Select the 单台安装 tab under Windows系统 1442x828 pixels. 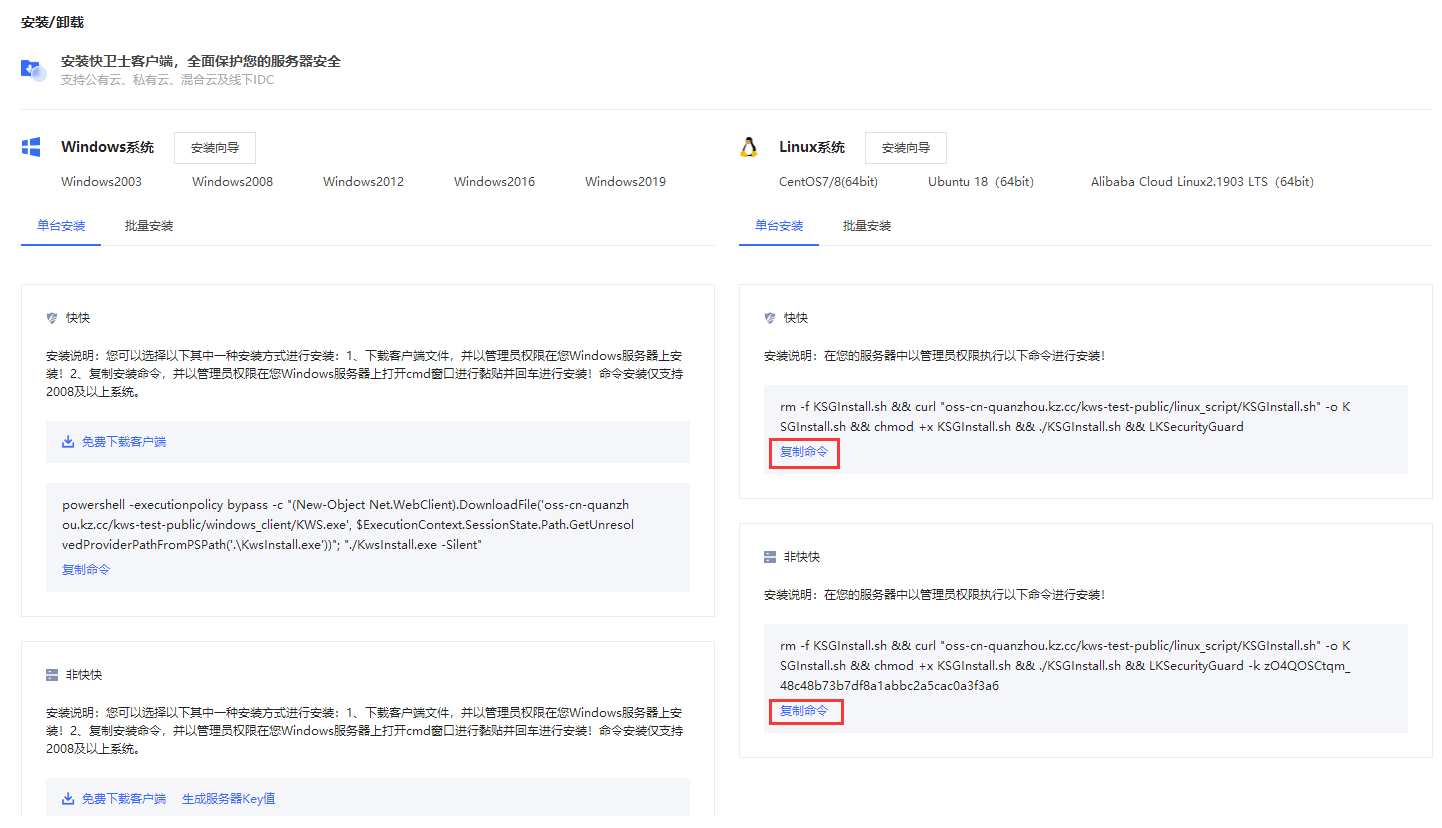click(x=61, y=226)
